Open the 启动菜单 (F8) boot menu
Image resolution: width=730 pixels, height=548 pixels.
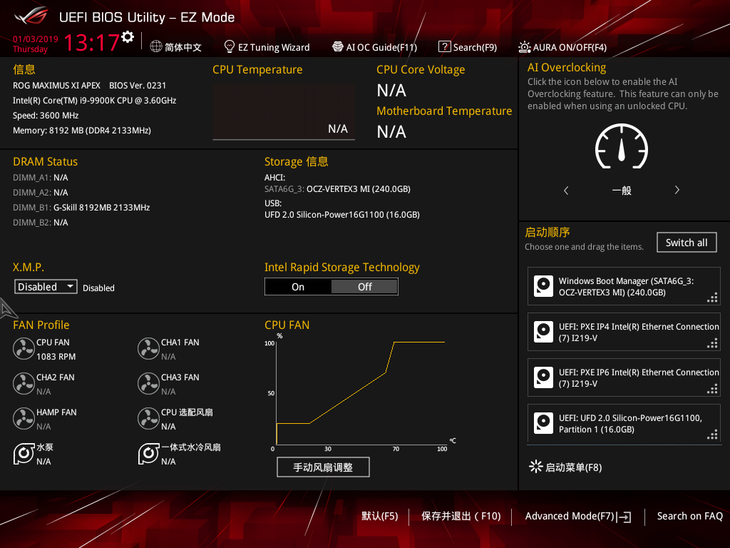tap(566, 467)
